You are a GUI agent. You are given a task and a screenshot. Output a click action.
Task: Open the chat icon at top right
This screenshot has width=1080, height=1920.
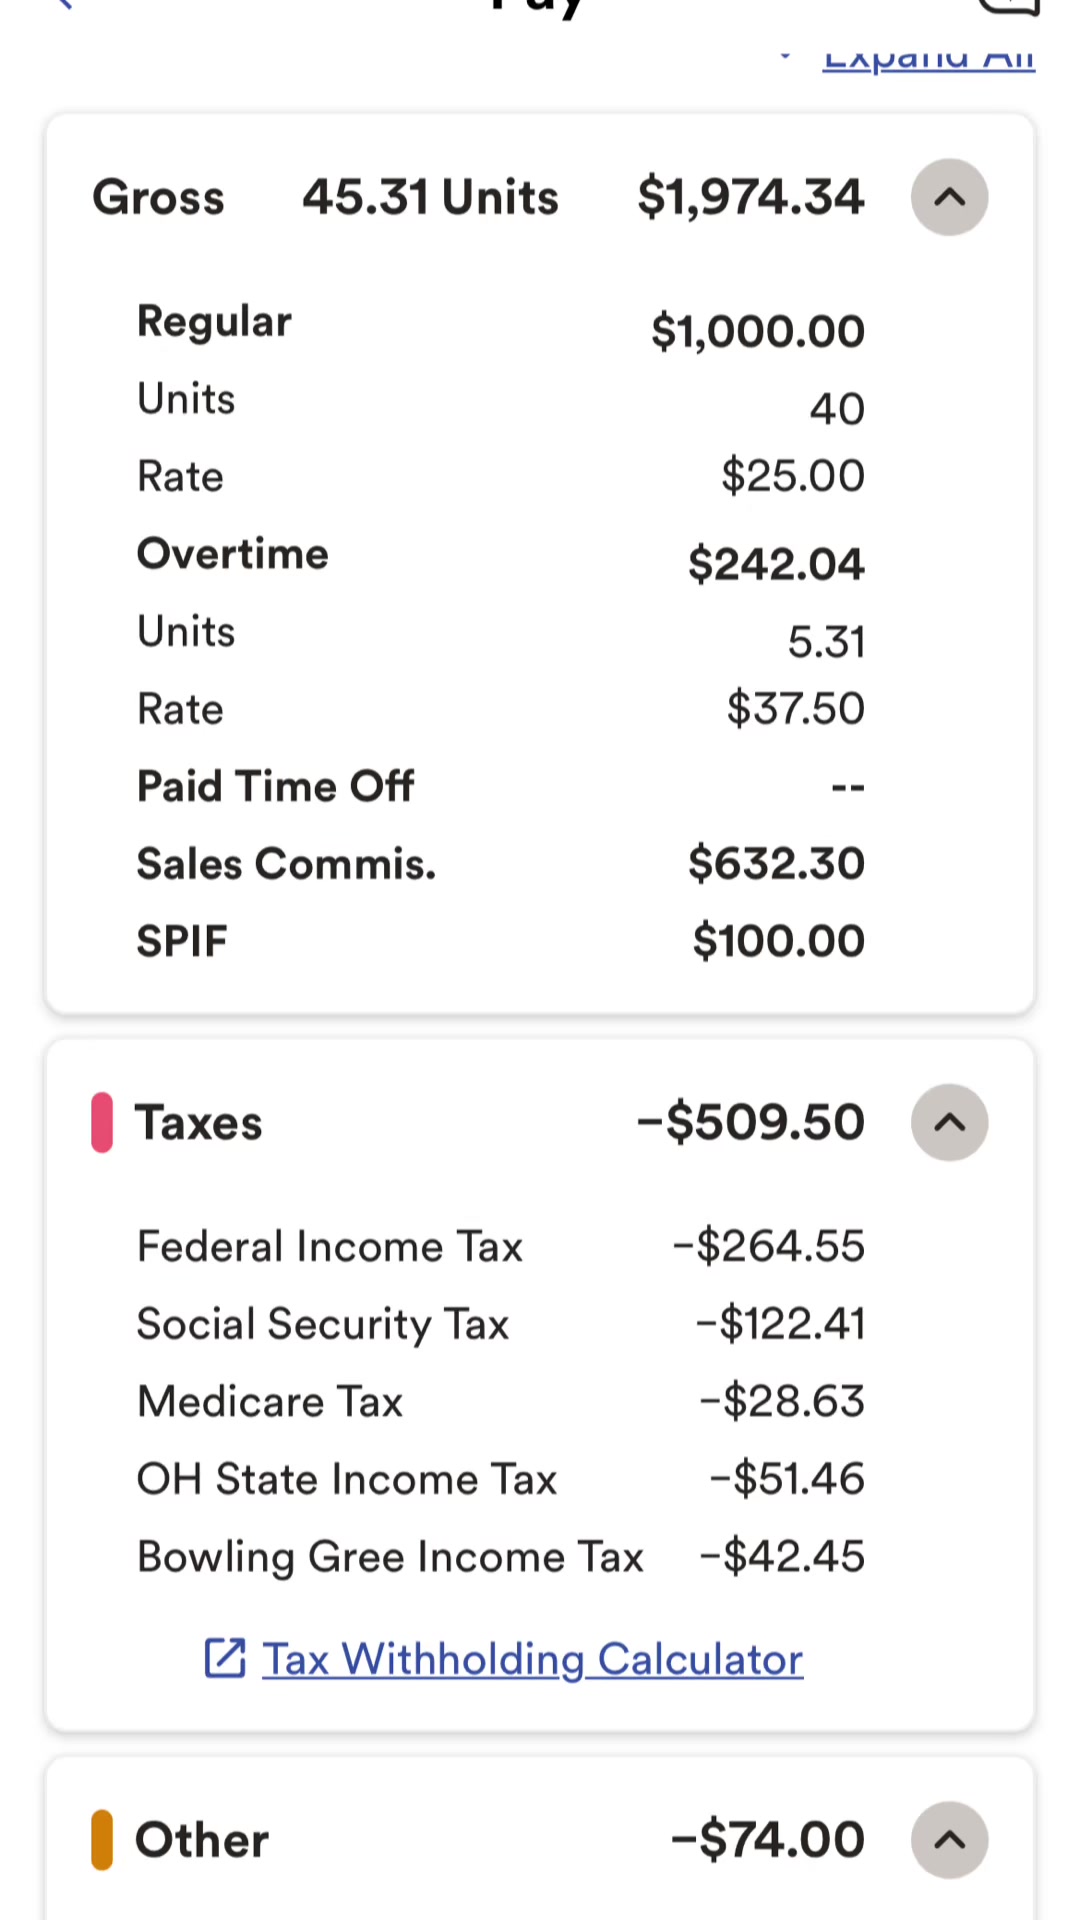point(1010,6)
